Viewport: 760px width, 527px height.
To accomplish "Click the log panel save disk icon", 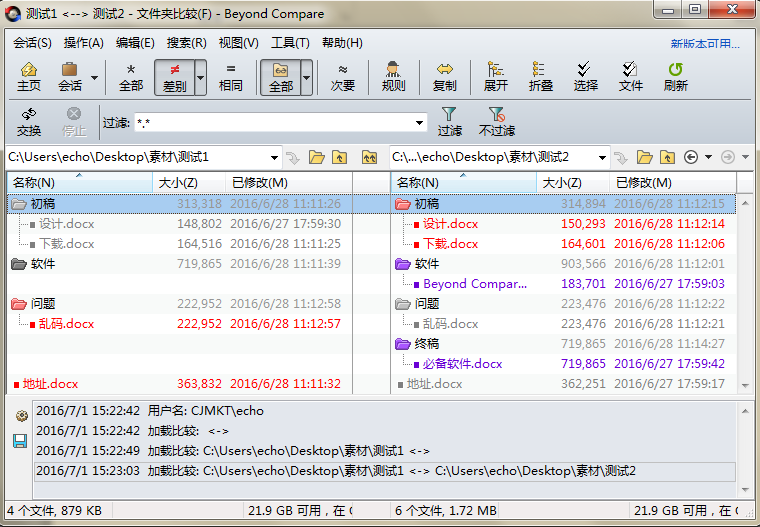I will pos(20,441).
